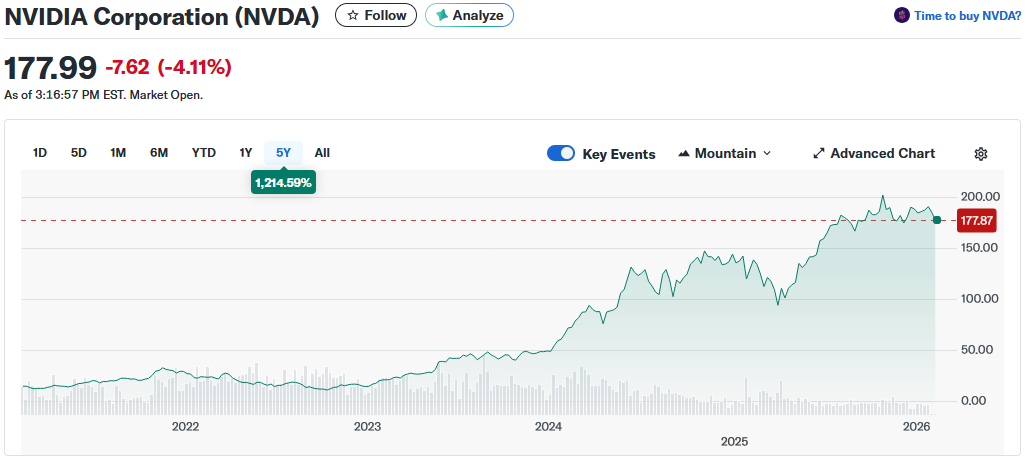The height and width of the screenshot is (465, 1027).
Task: Click the 150.00 y-axis label
Action: pos(978,248)
